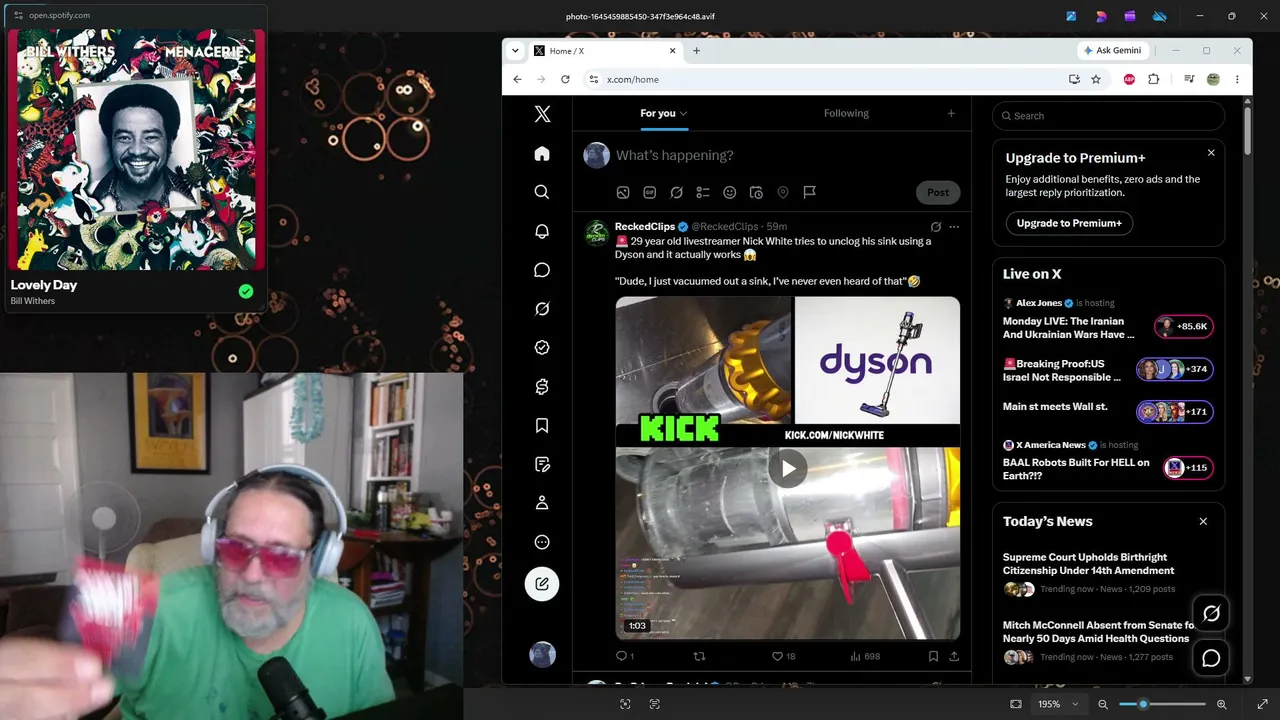The height and width of the screenshot is (720, 1280).
Task: Open chat bubble icon in X sidebar
Action: pyautogui.click(x=542, y=270)
